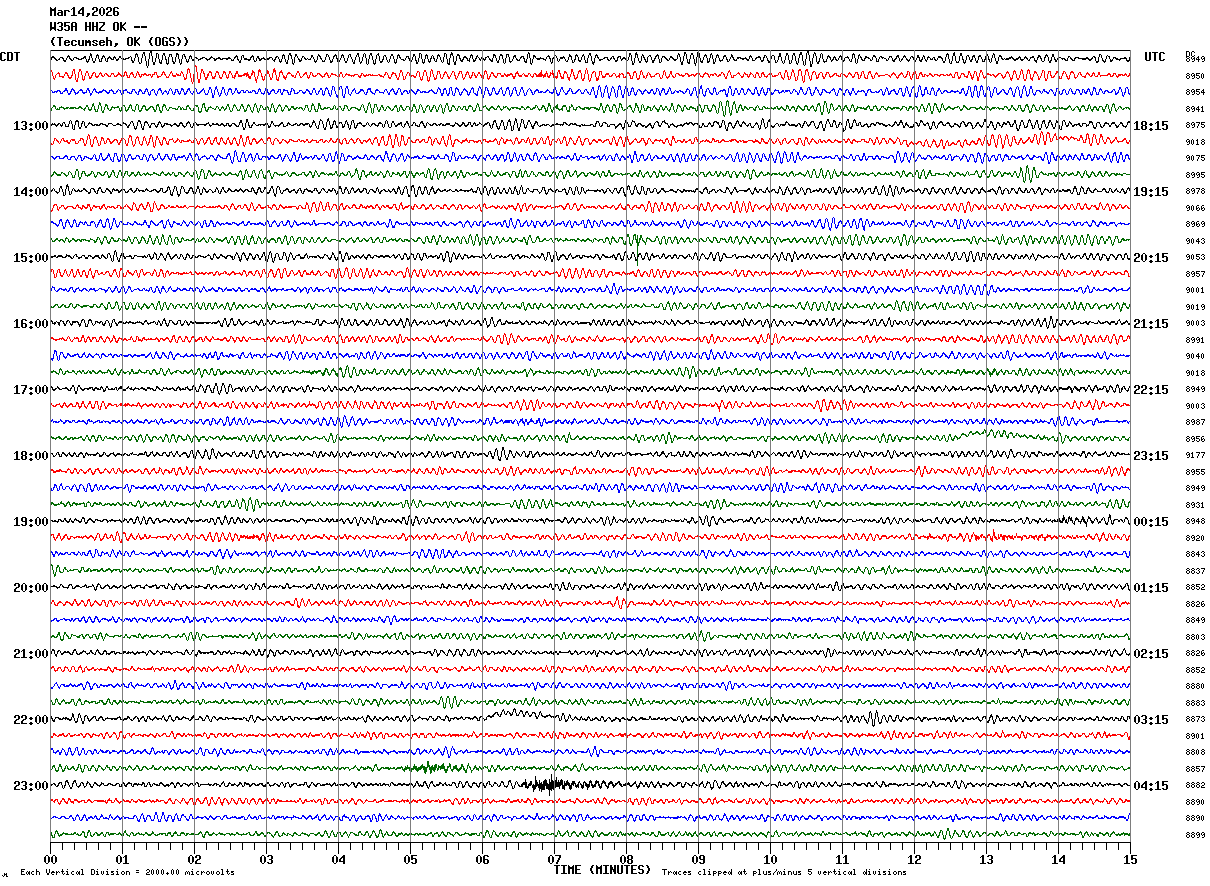The width and height of the screenshot is (1210, 886).
Task: Click the DC offset value '8991'
Action: pos(1195,340)
